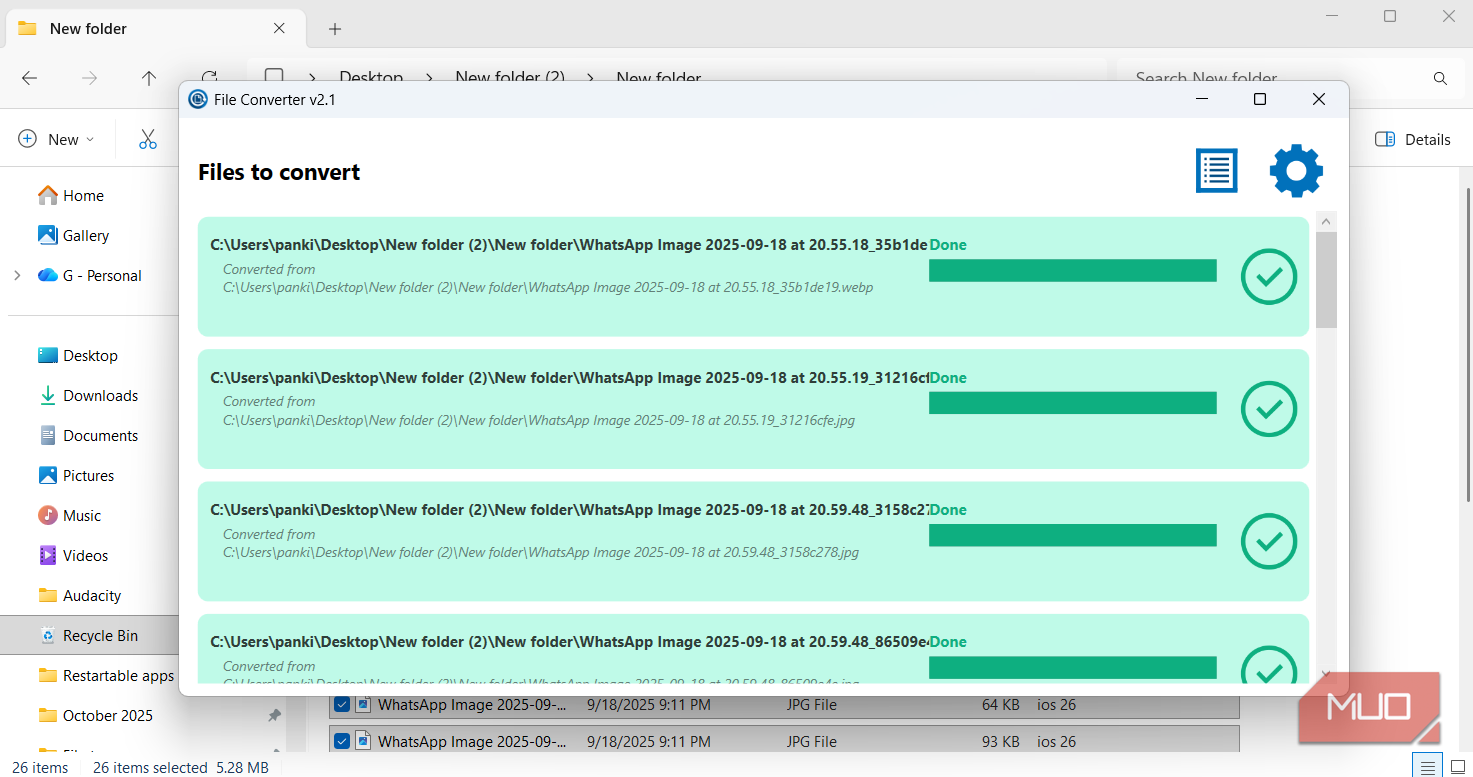Click the Cut scissors icon in Explorer

pos(148,139)
